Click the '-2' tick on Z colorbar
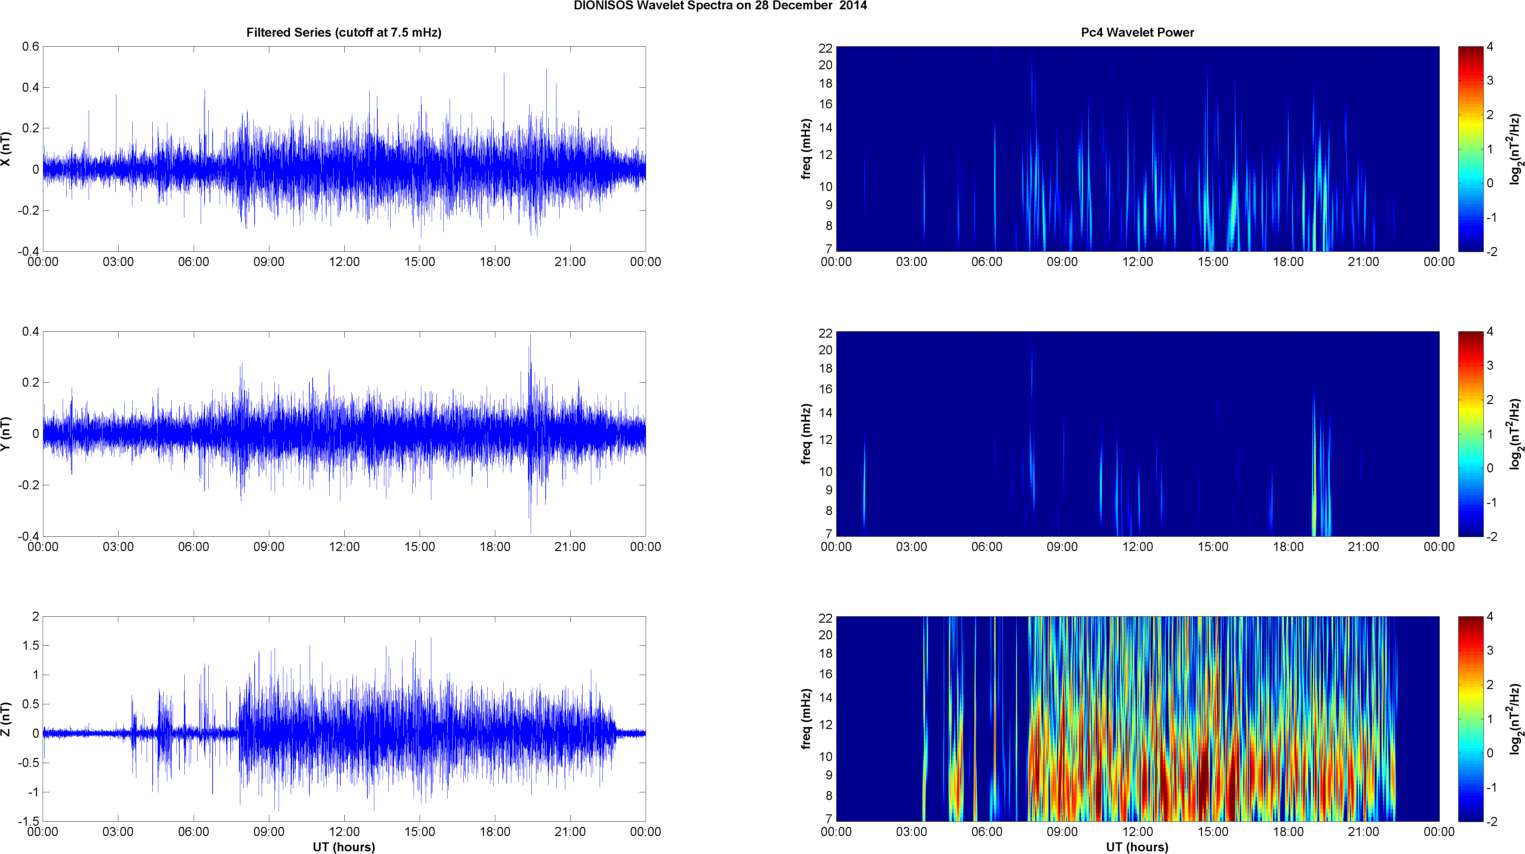 pyautogui.click(x=1492, y=822)
